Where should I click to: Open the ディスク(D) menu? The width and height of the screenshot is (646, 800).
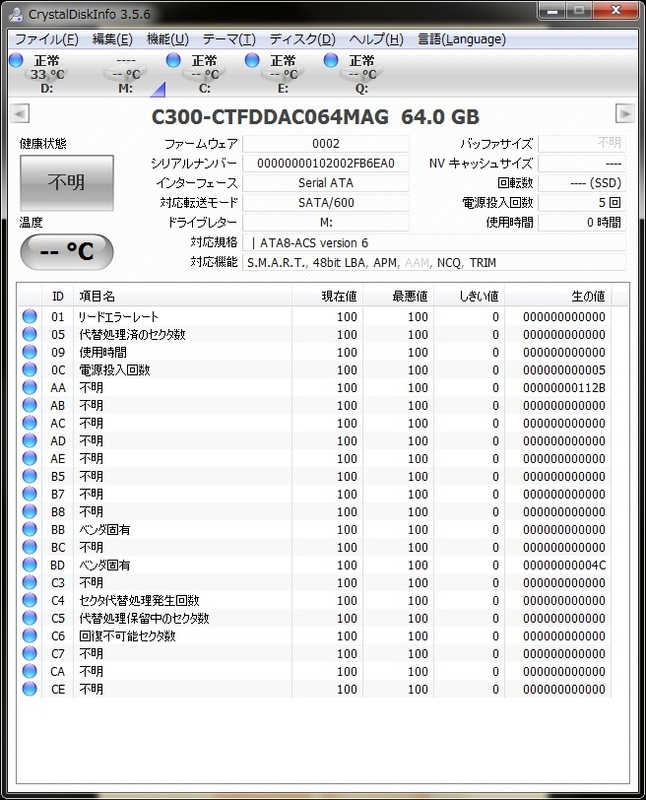tap(303, 39)
